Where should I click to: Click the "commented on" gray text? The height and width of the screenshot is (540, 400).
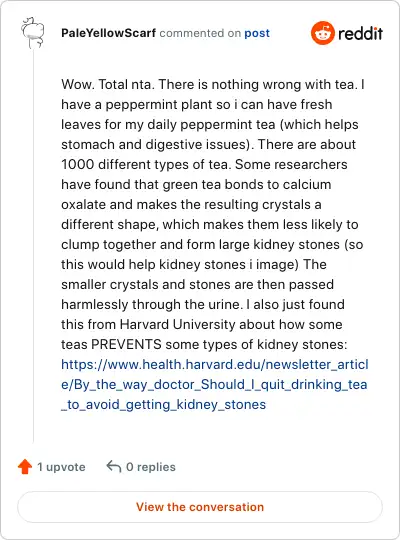(x=200, y=33)
